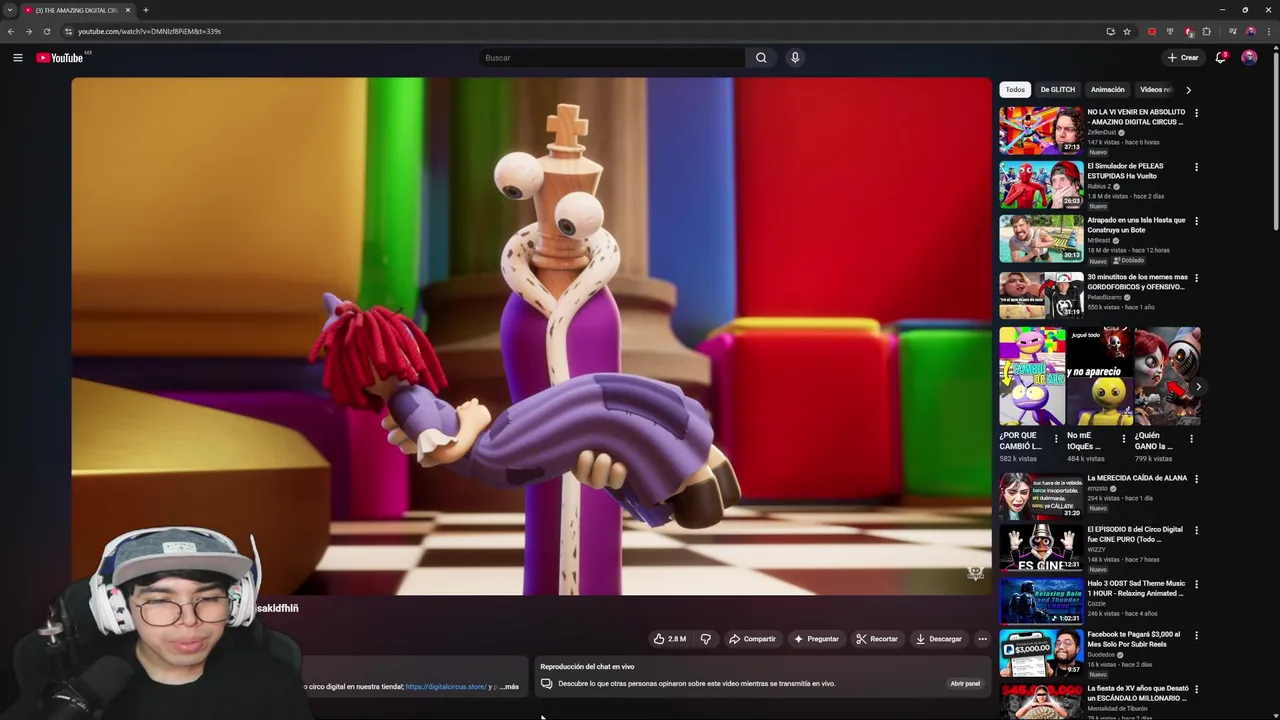Click the Descargar download button

(939, 639)
